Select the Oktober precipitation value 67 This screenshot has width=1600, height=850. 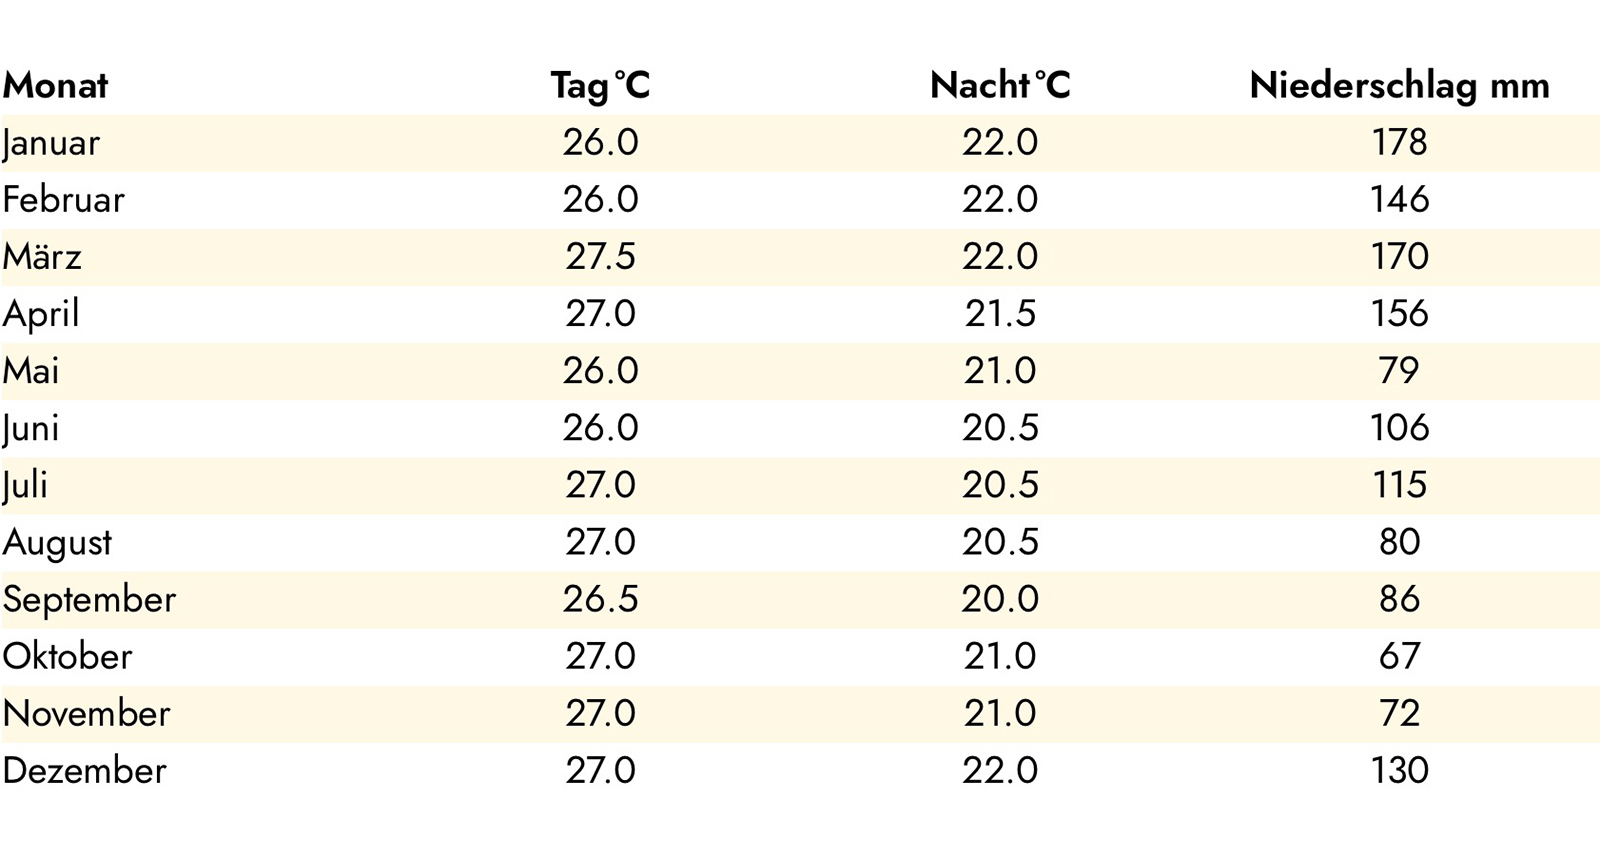tap(1399, 656)
